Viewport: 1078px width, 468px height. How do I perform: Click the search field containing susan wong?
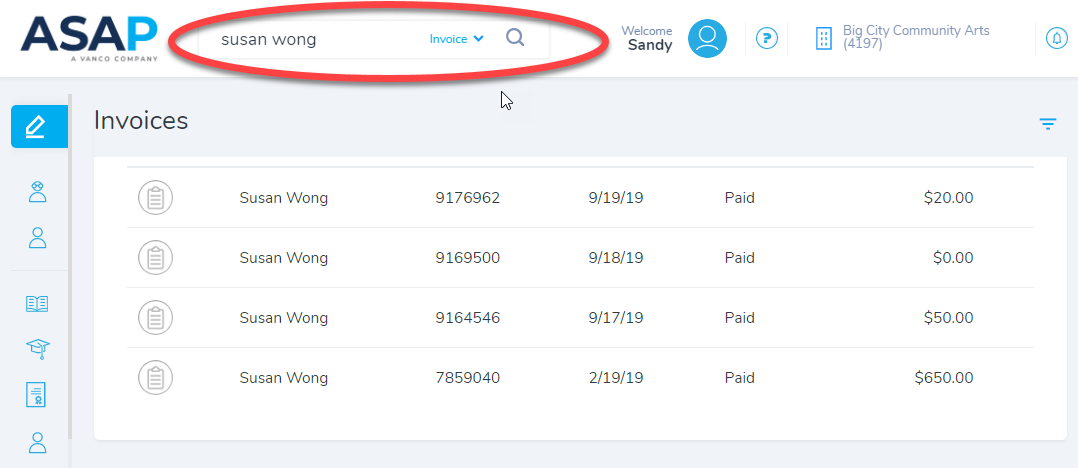point(310,40)
